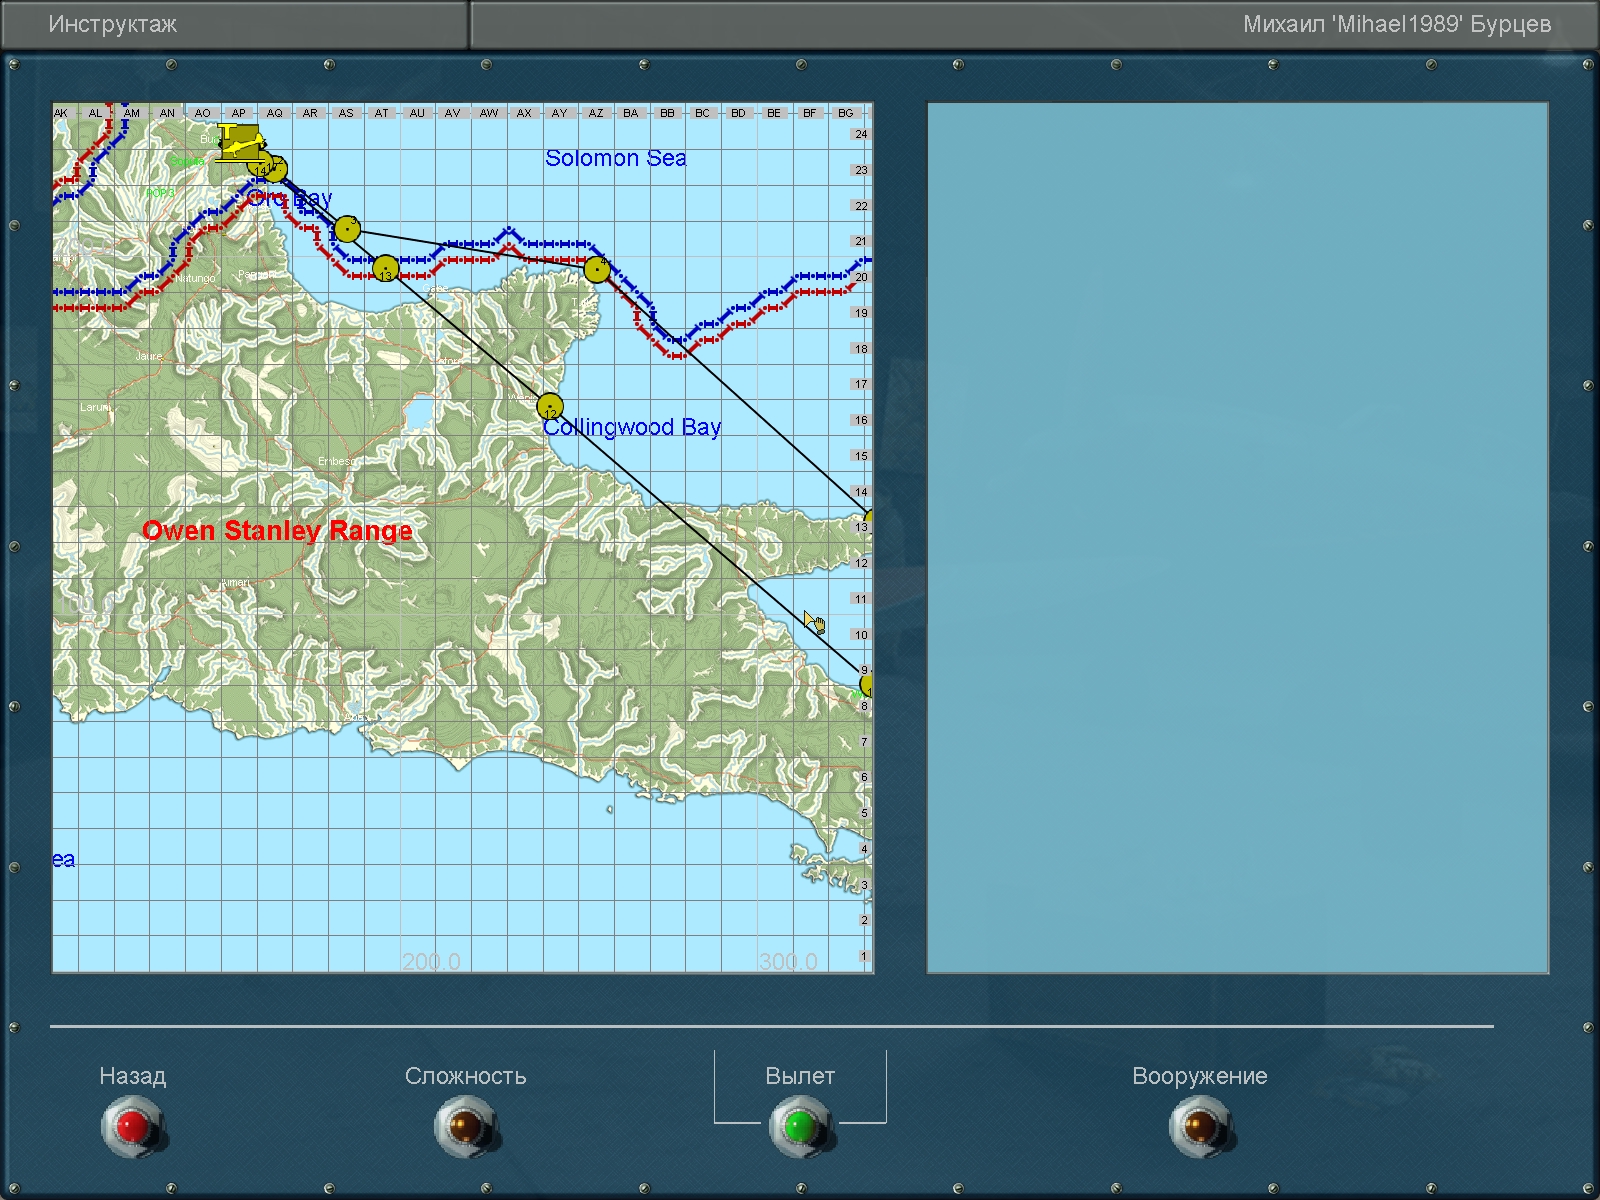Click grid column label BC
The image size is (1600, 1200).
point(702,113)
